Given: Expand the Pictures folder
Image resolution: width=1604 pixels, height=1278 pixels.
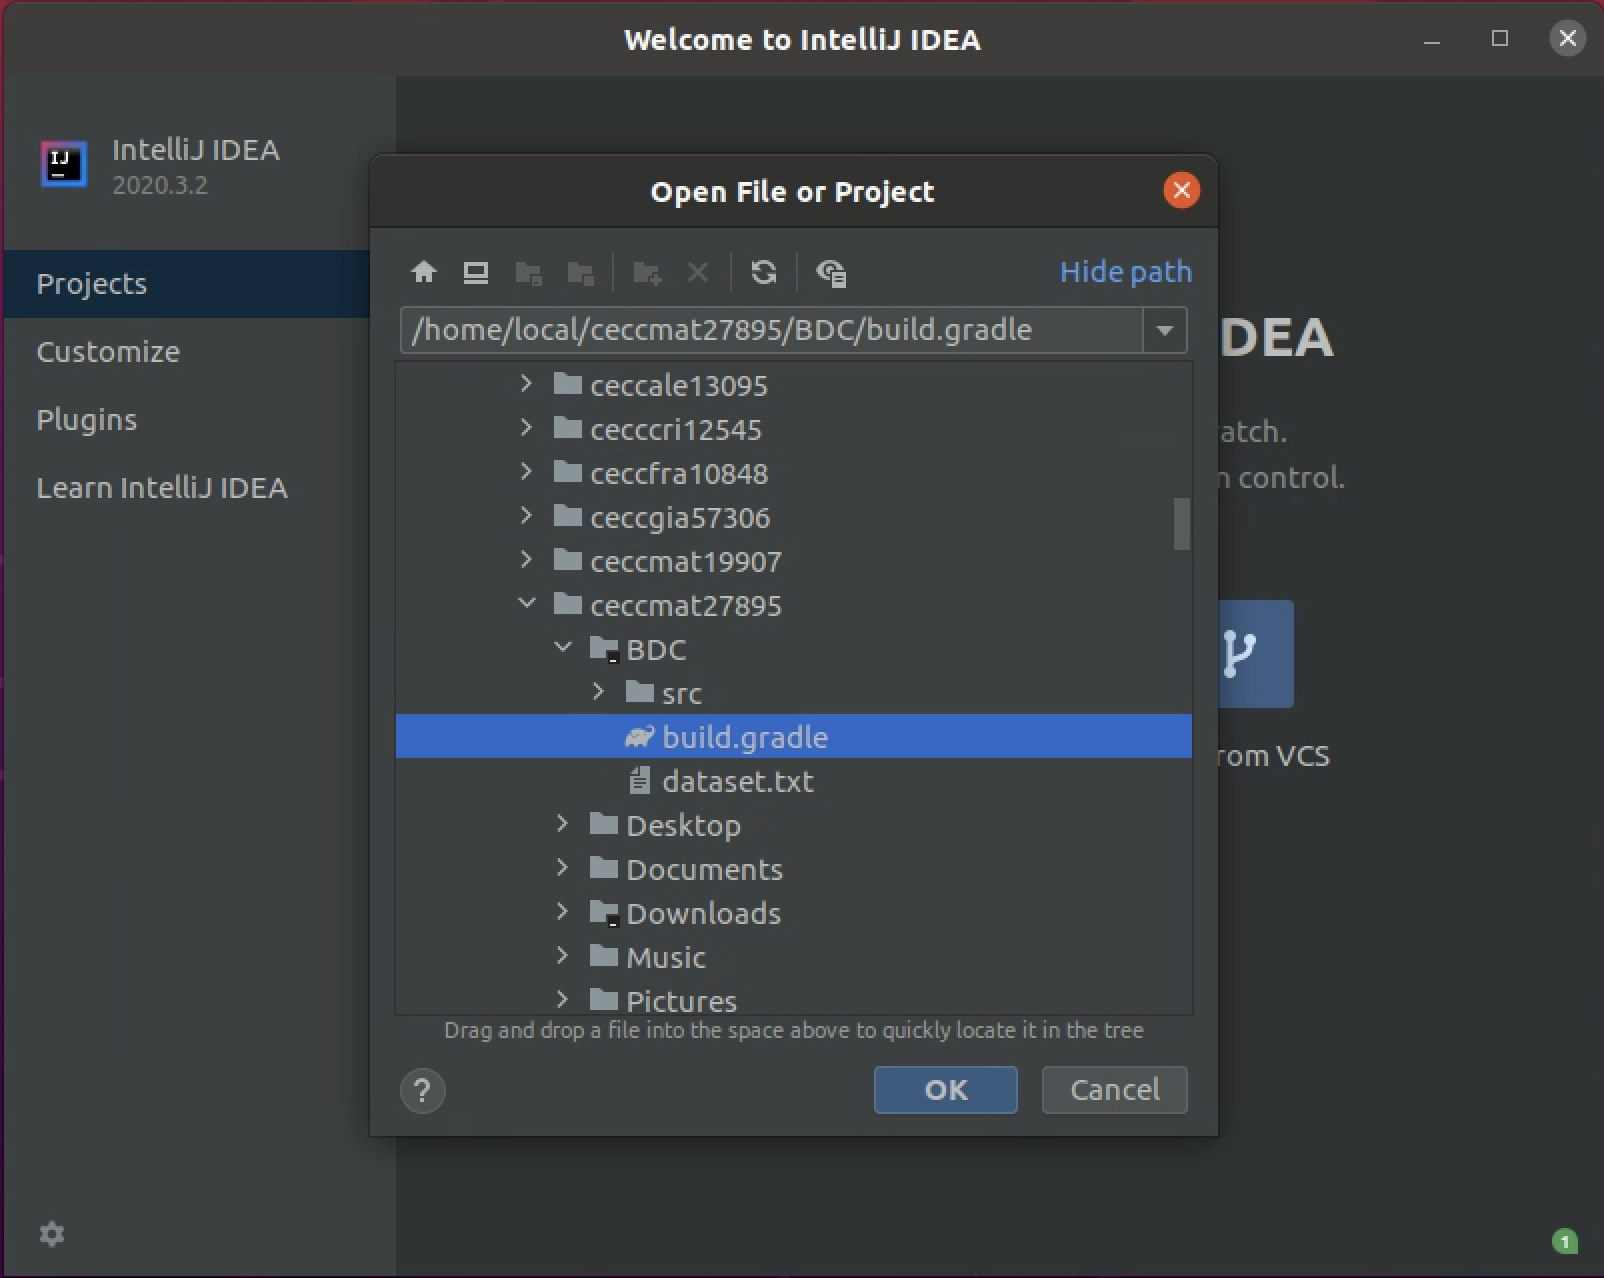Looking at the screenshot, I should (563, 999).
